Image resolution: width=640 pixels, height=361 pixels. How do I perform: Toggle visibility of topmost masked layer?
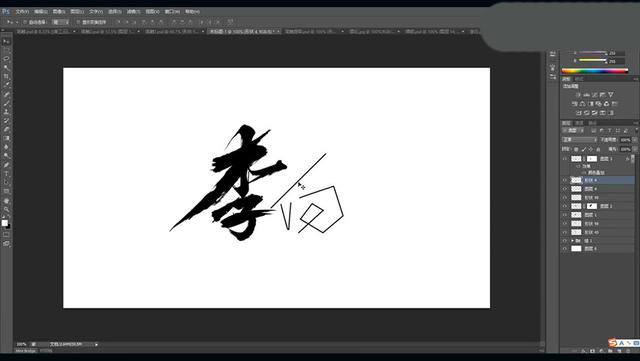[565, 159]
